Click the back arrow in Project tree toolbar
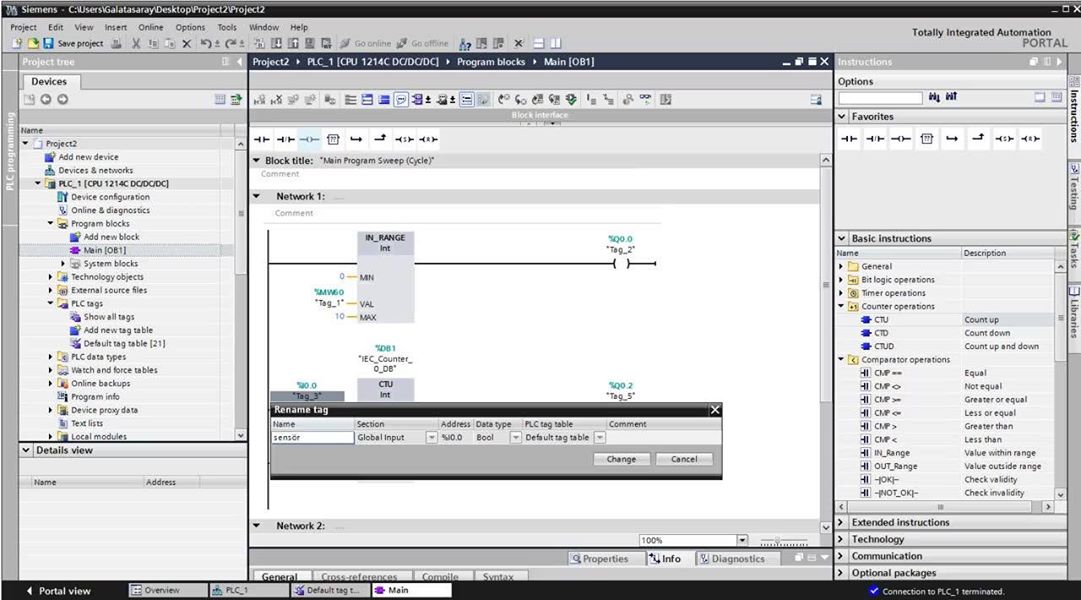This screenshot has height=600, width=1081. [x=46, y=99]
